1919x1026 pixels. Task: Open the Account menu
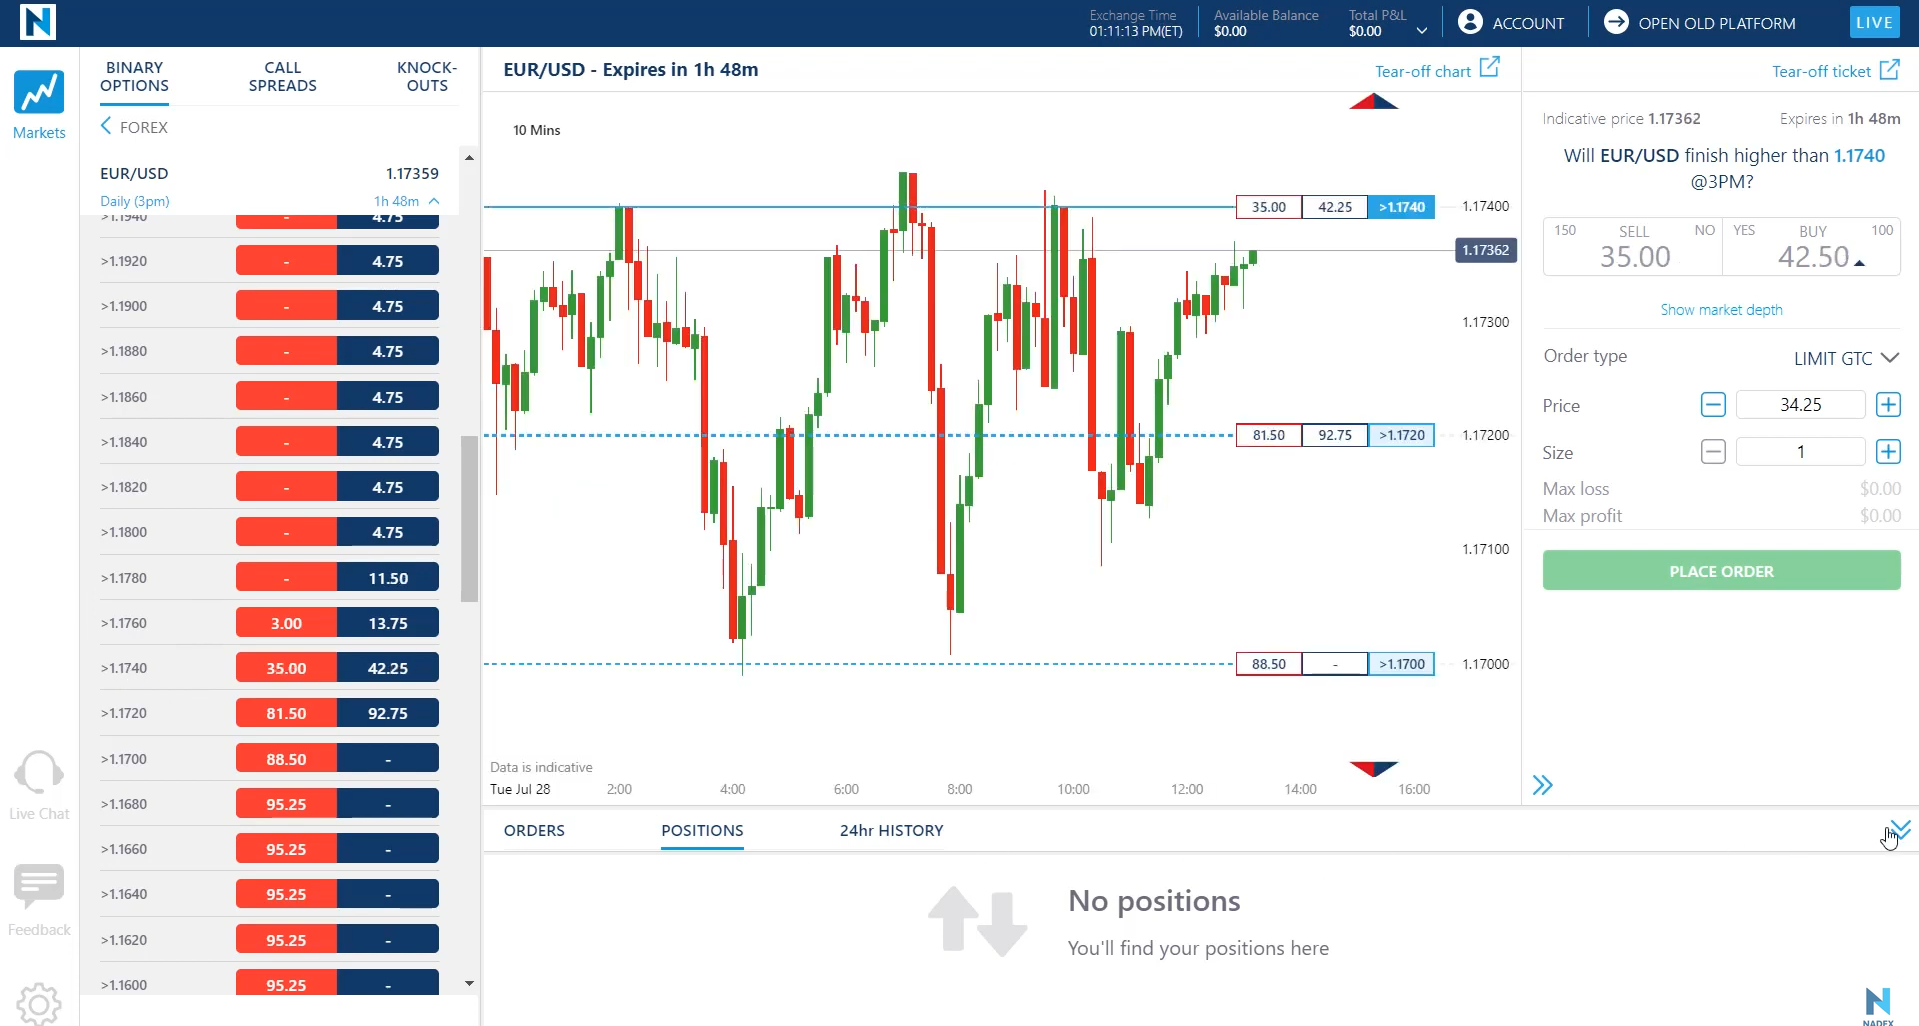tap(1510, 22)
